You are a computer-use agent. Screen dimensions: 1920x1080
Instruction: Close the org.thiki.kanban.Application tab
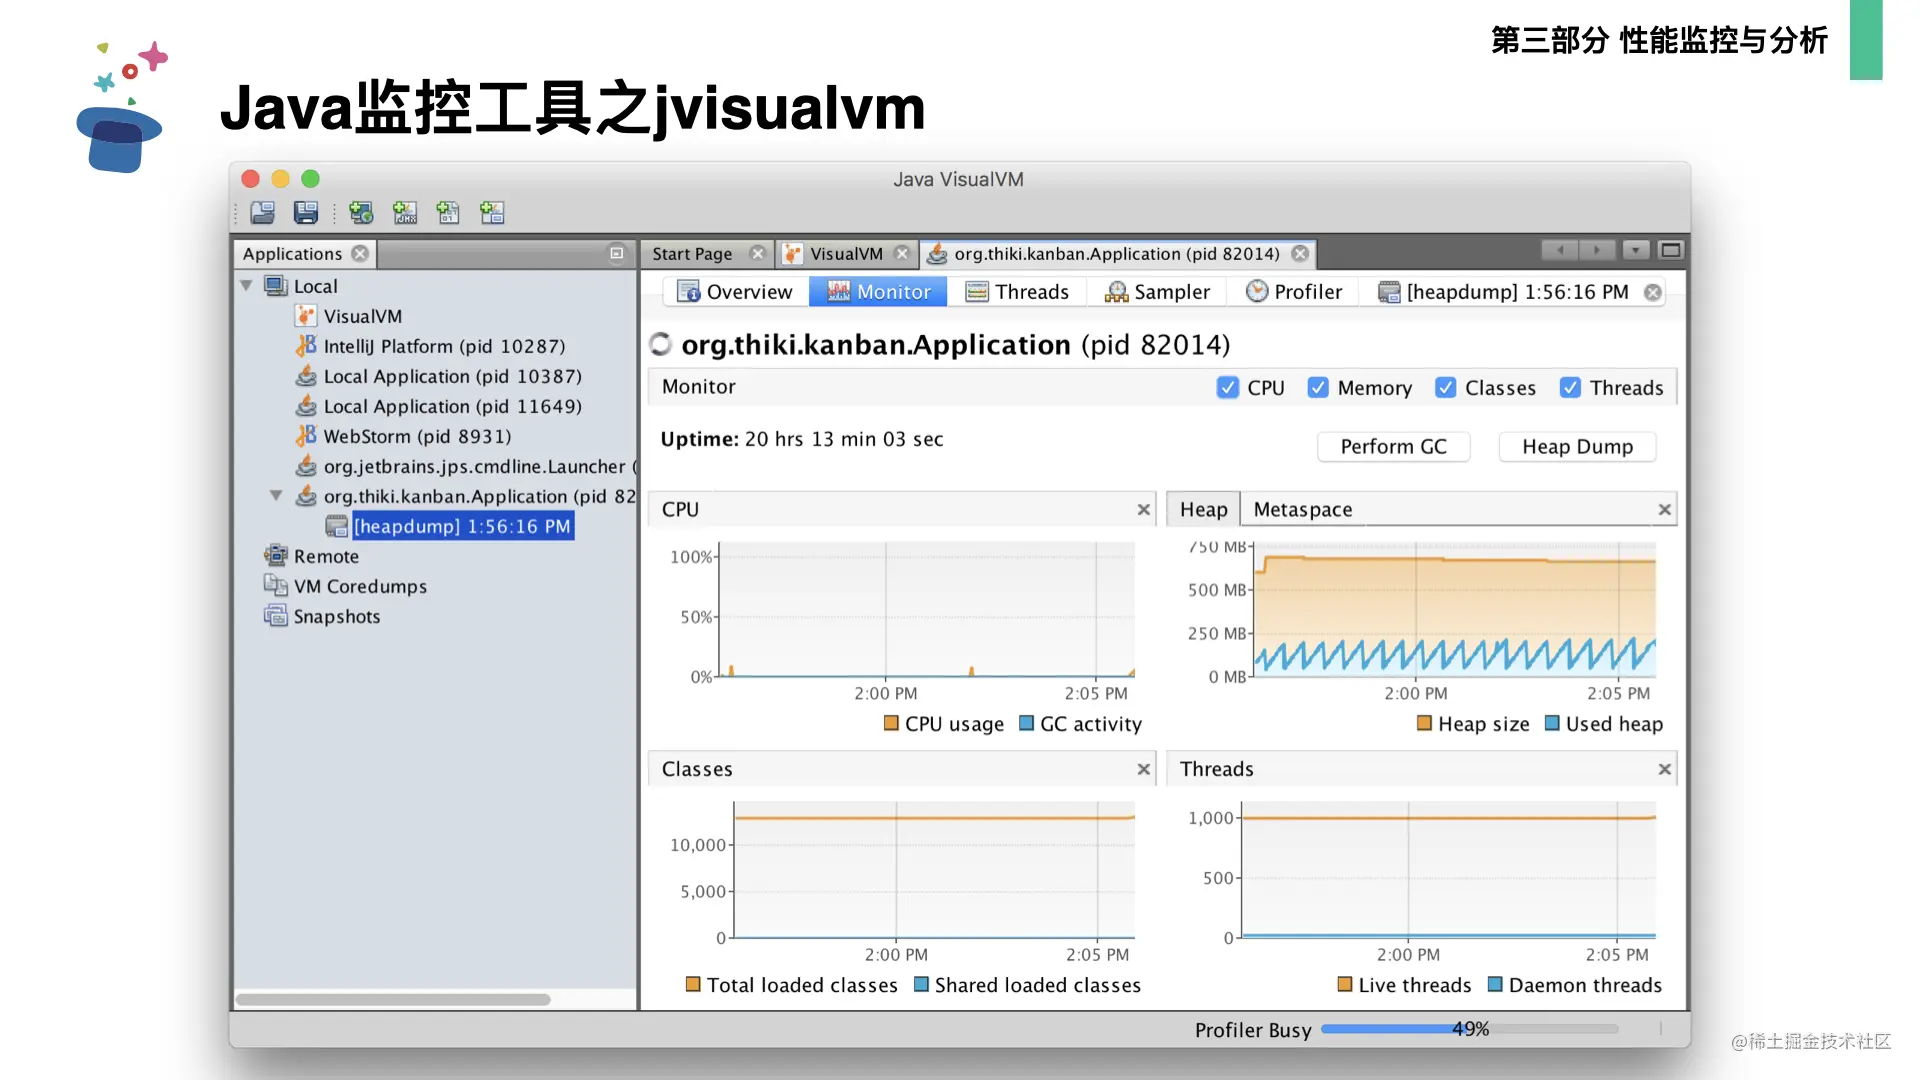point(1300,254)
